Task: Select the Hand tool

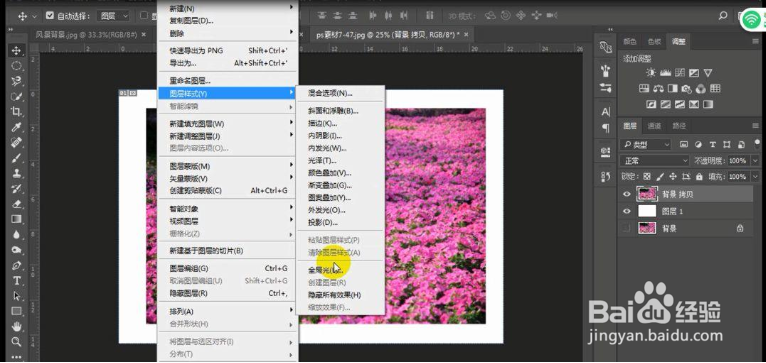Action: 17,326
